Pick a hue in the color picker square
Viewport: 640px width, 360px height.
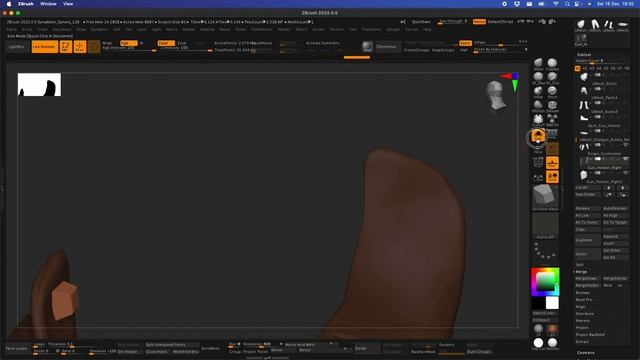[x=545, y=282]
